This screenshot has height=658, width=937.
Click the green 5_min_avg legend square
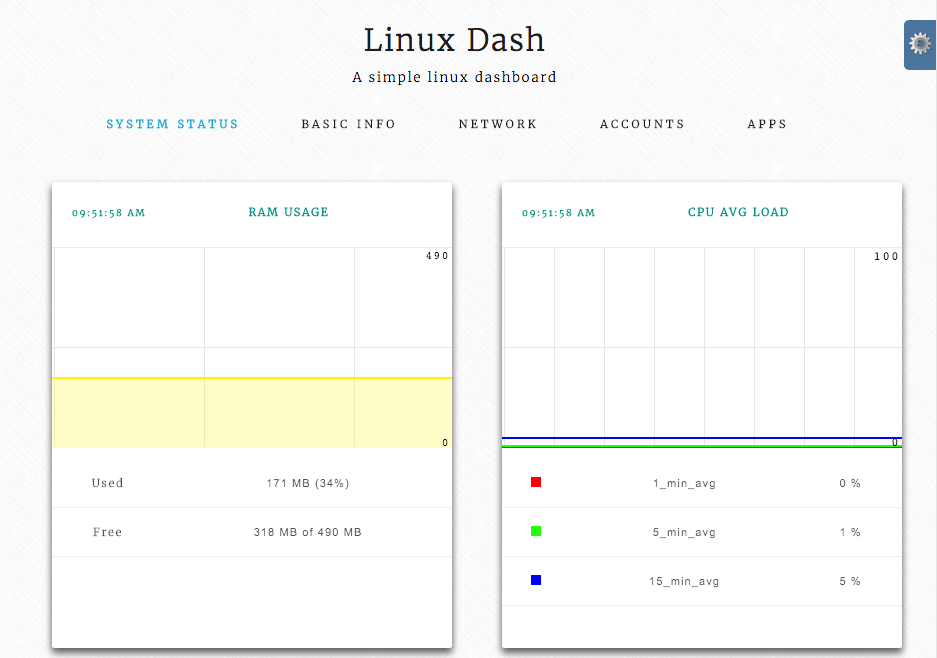536,531
